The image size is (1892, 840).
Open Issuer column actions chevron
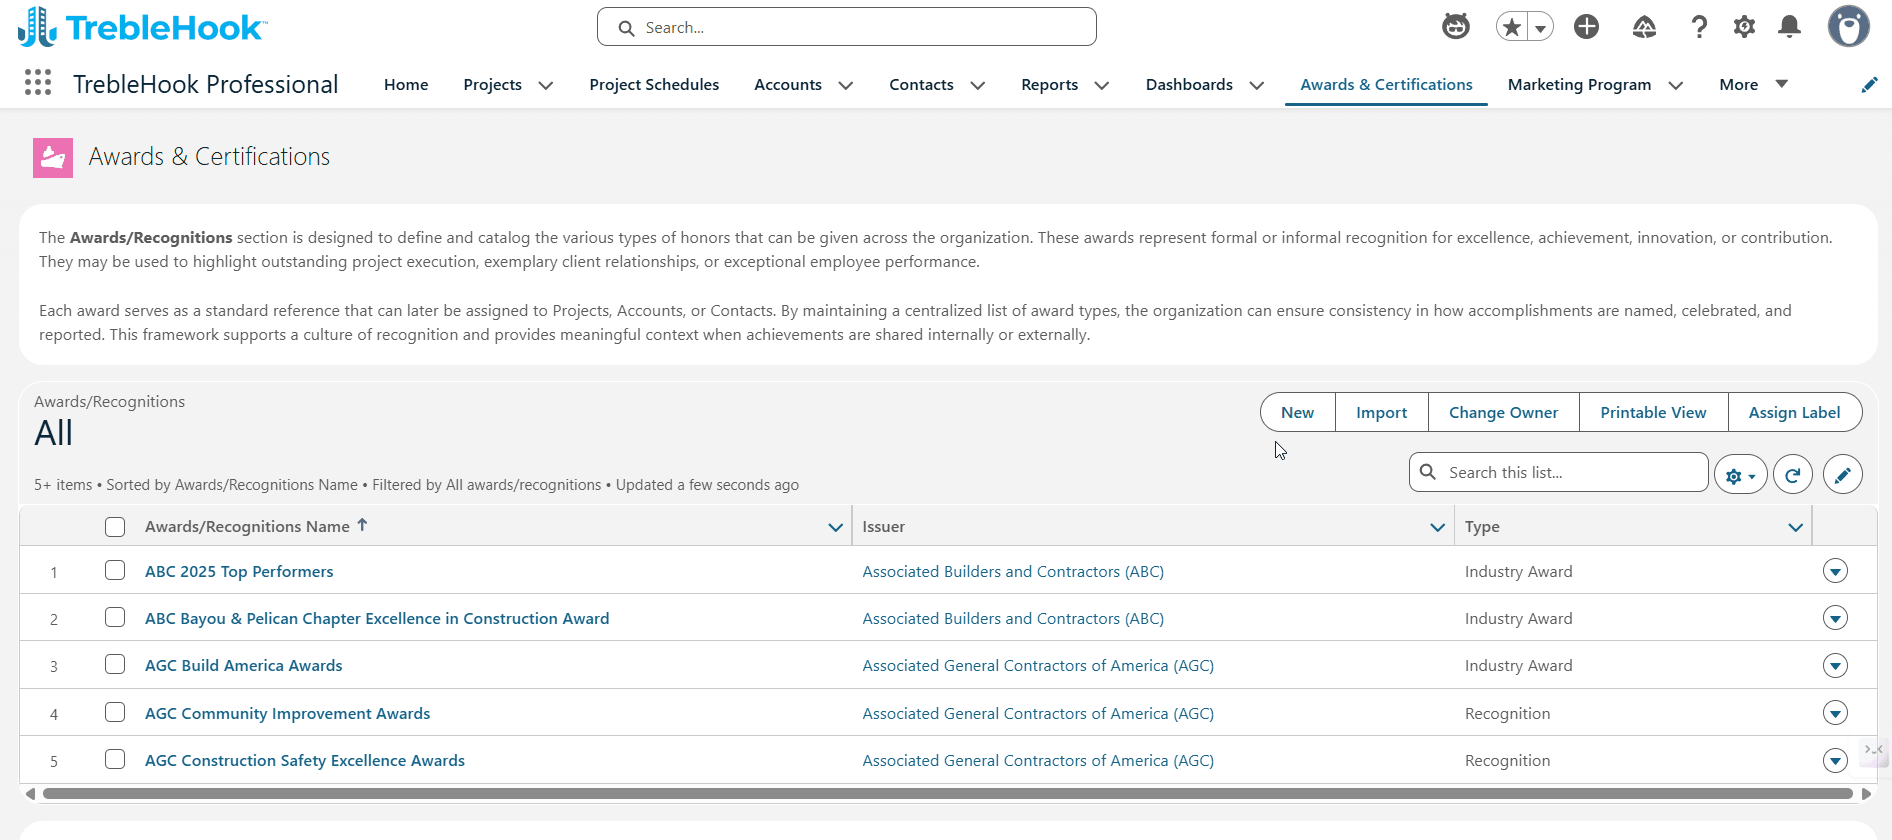click(x=1438, y=527)
